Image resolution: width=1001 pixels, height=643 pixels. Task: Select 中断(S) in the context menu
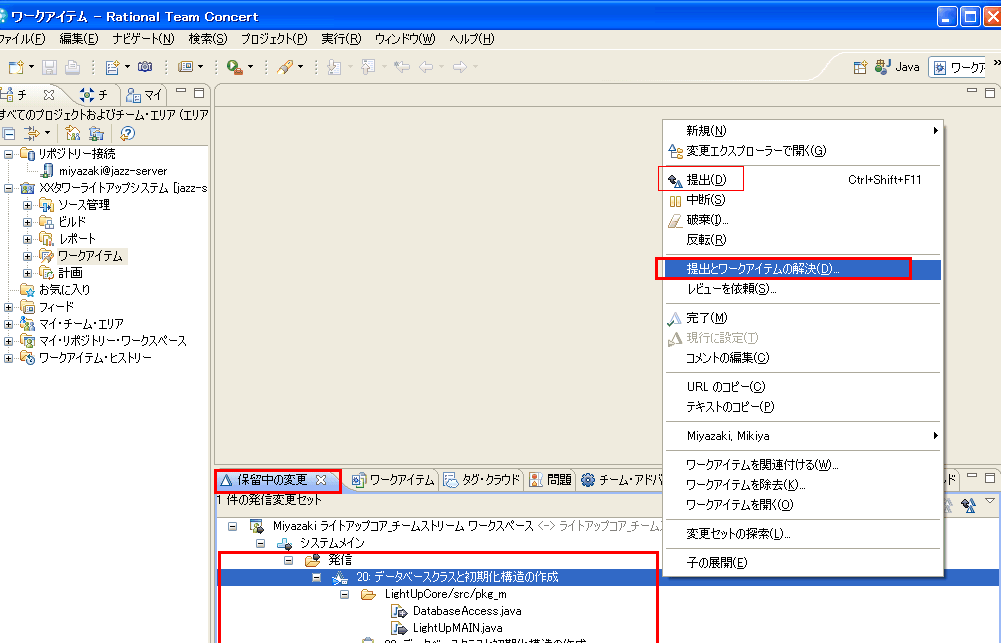[802, 200]
